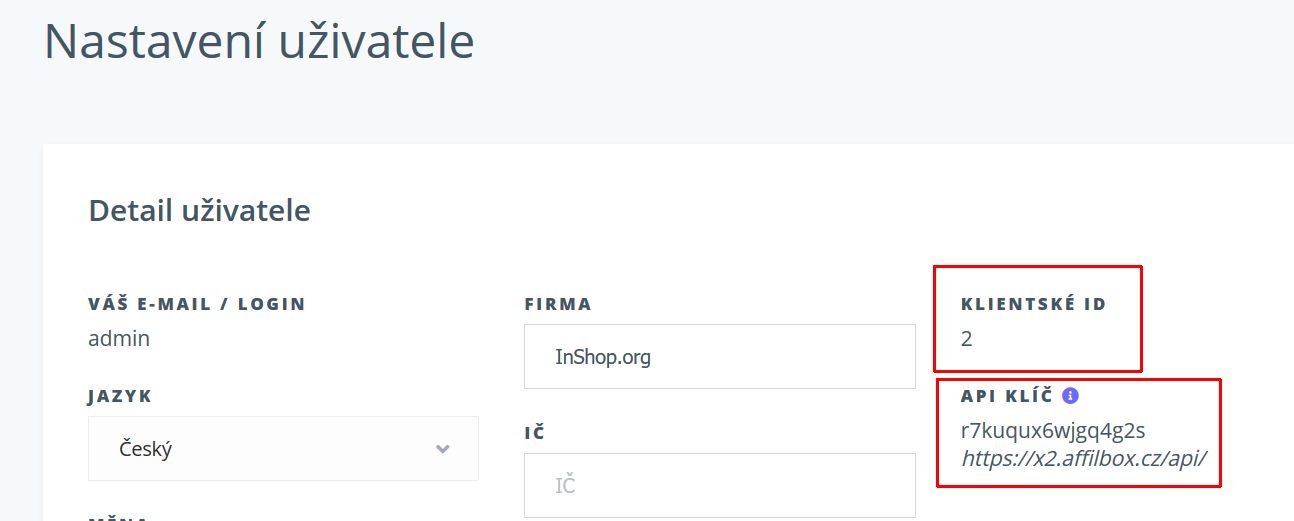Click the FIRMA field label

click(558, 304)
